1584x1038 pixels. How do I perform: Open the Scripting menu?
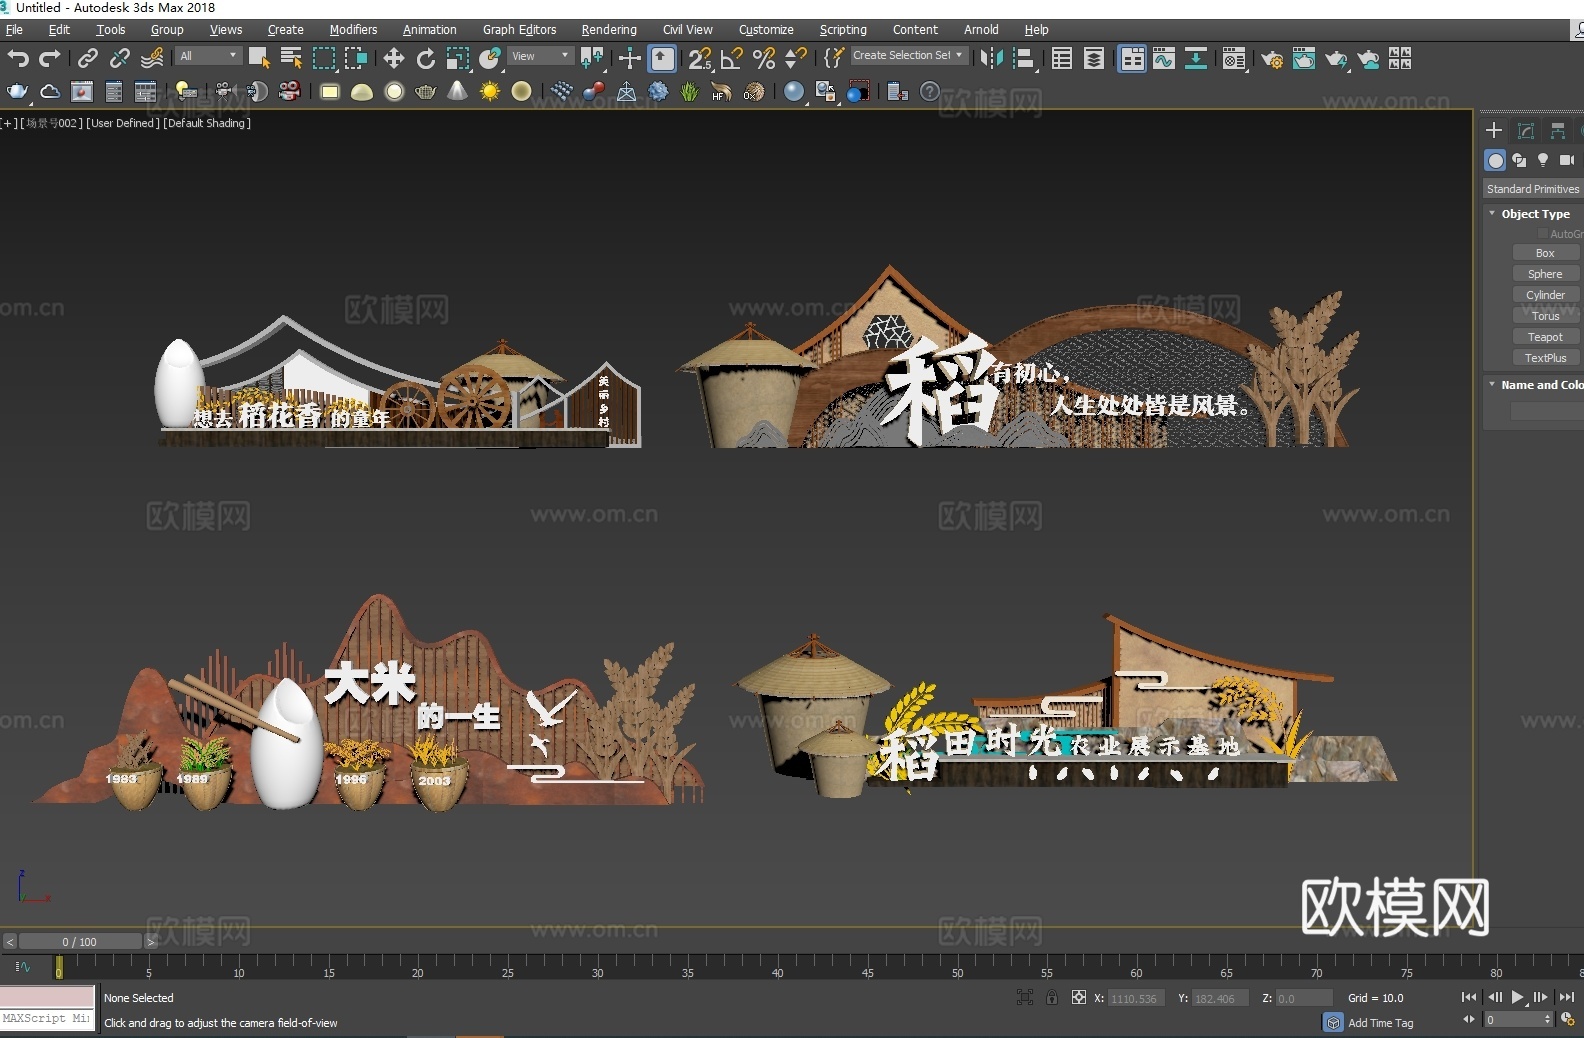pos(843,30)
